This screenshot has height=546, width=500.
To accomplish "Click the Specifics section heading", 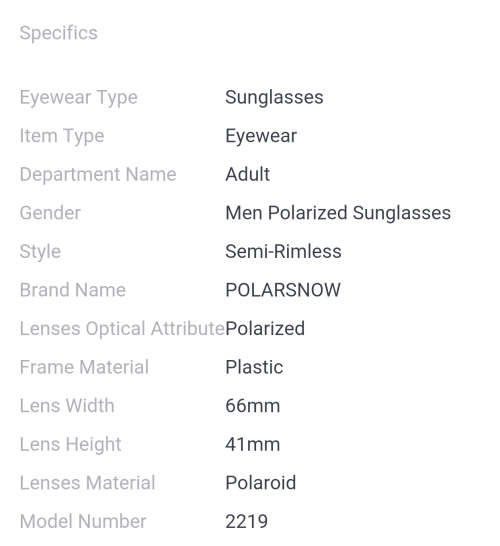I will click(58, 33).
